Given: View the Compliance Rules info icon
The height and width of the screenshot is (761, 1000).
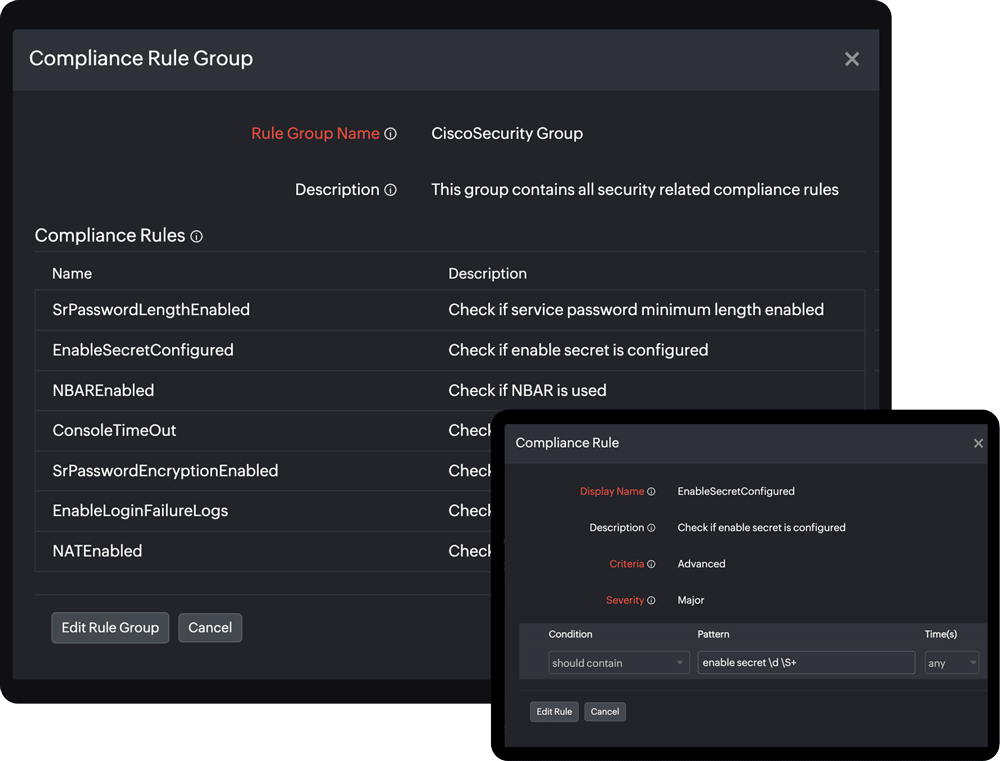Looking at the screenshot, I should (196, 236).
